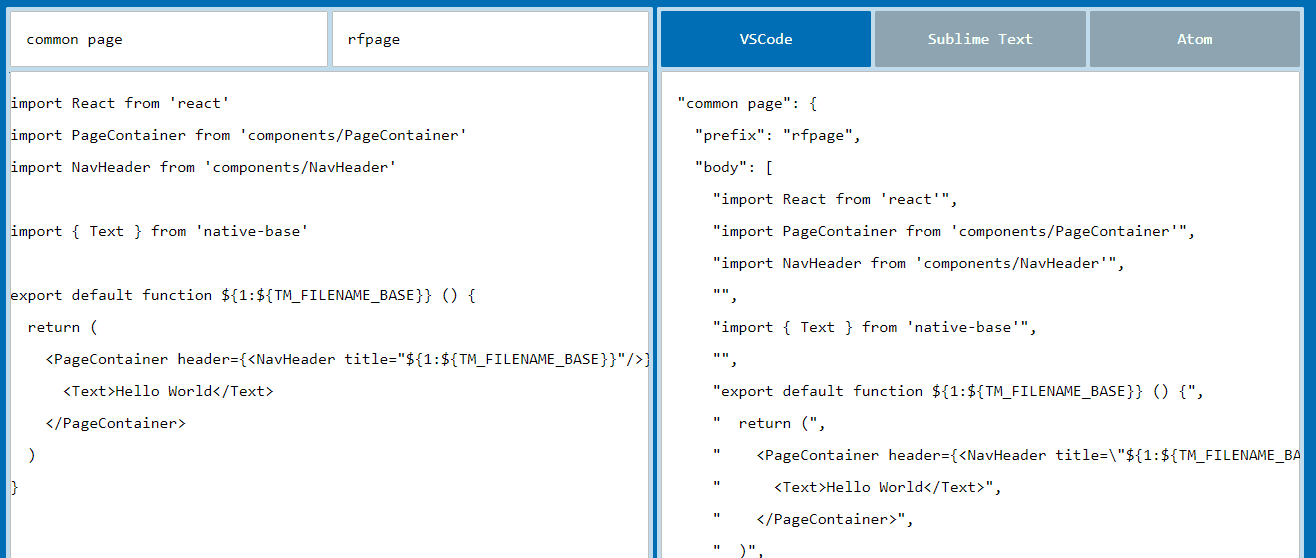Select the VSCode tab
The height and width of the screenshot is (558, 1316).
pos(766,39)
